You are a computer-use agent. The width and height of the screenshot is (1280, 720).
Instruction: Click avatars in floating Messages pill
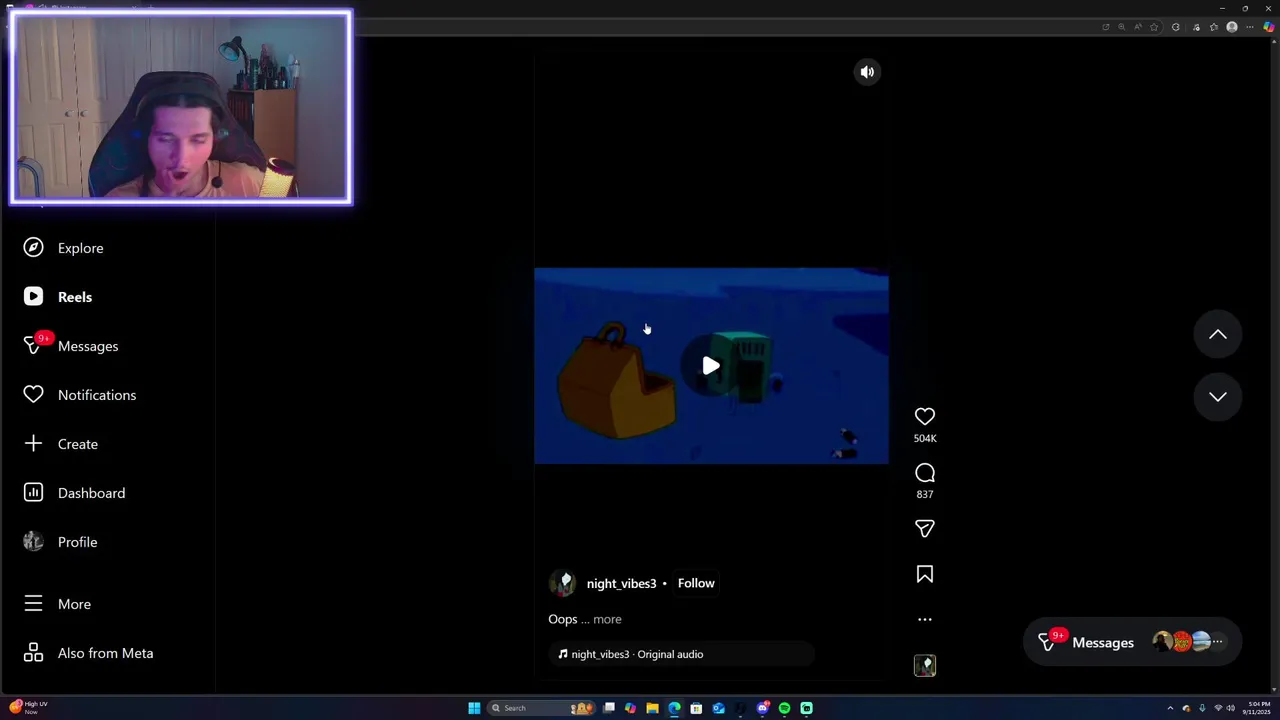(1187, 642)
